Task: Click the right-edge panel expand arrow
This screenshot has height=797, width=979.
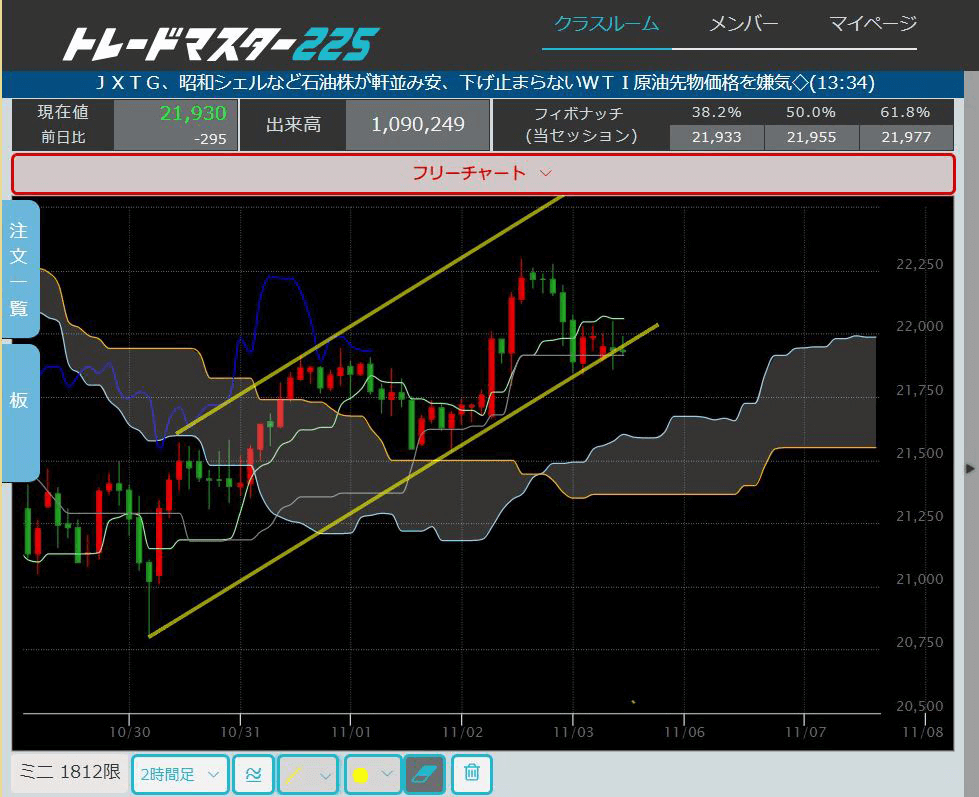Action: (969, 468)
